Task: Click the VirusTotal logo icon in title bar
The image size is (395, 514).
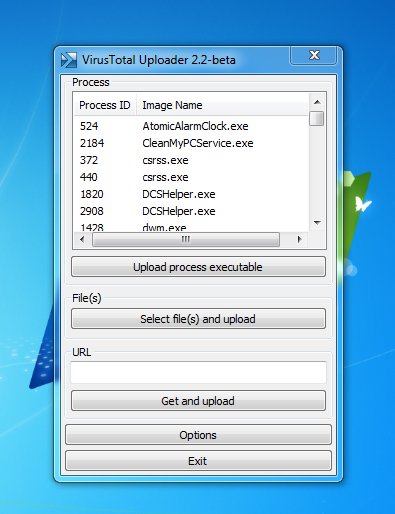Action: 69,60
